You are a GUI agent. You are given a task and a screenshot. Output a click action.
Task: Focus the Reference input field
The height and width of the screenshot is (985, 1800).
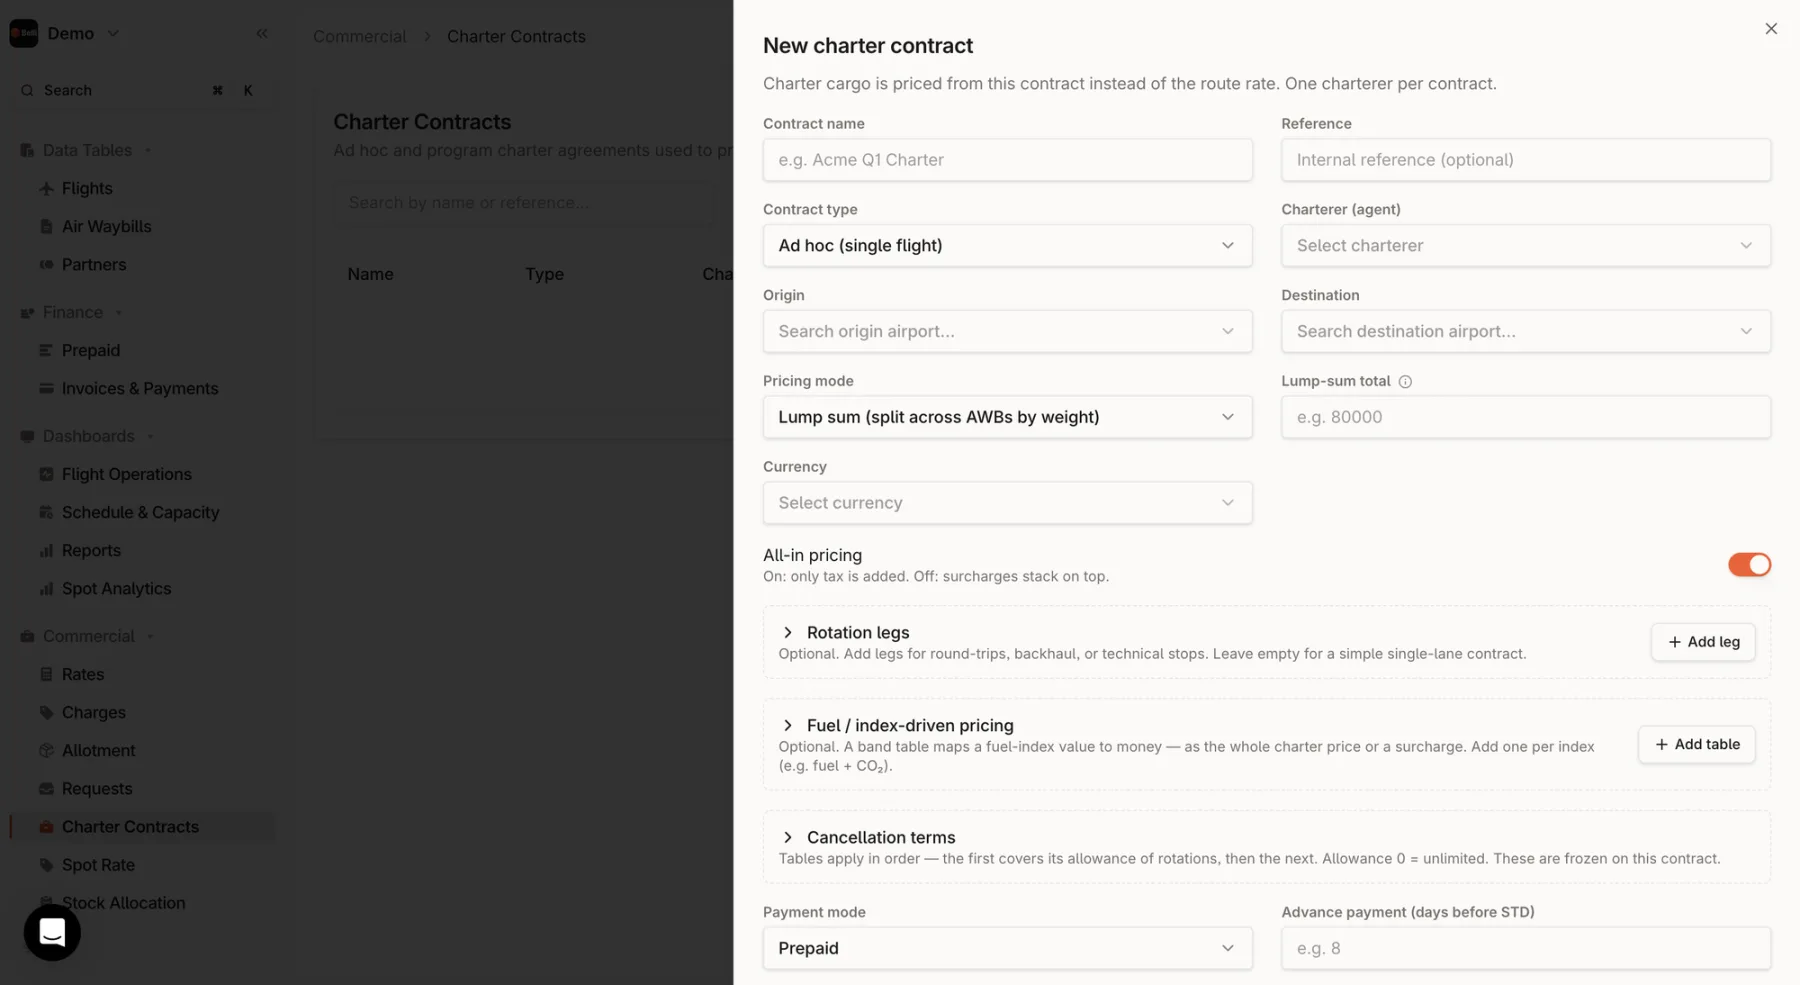(x=1525, y=160)
